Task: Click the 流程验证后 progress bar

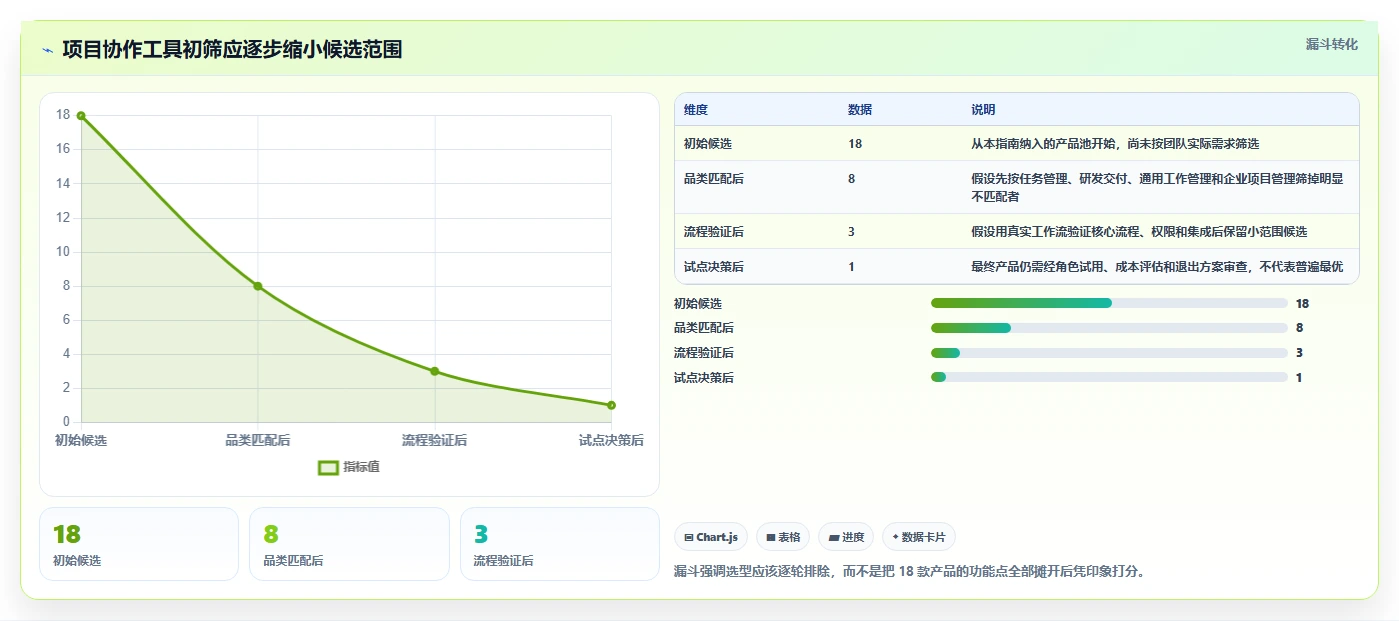Action: (x=1109, y=353)
